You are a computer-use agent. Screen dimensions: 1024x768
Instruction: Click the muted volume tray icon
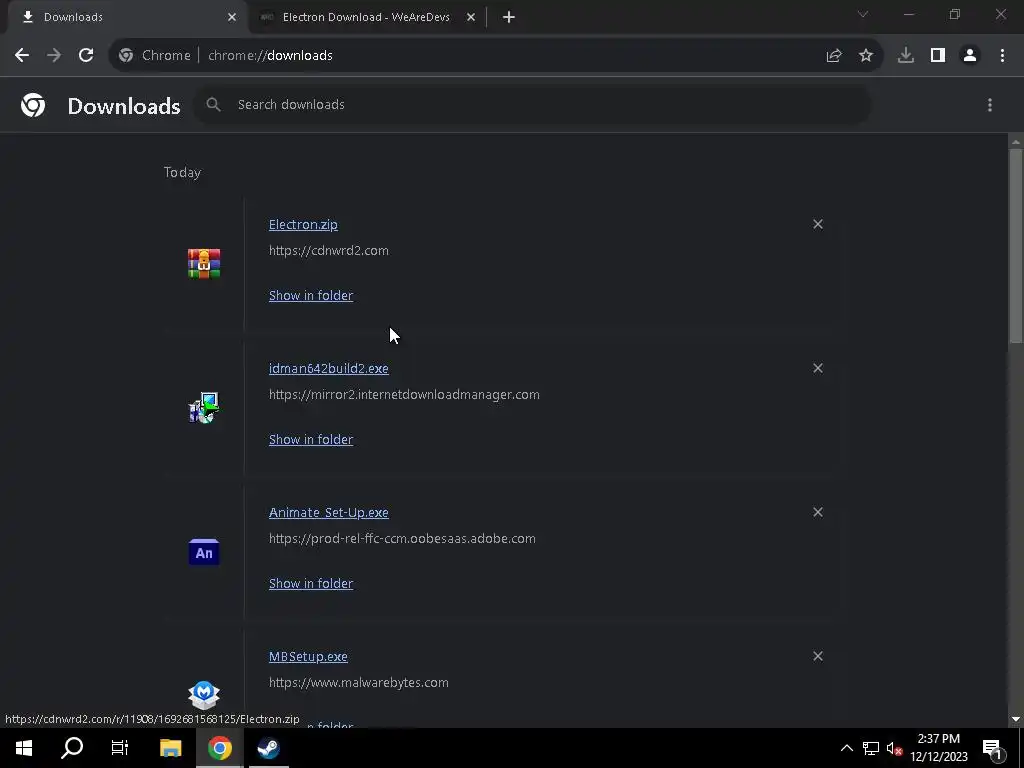click(x=894, y=748)
